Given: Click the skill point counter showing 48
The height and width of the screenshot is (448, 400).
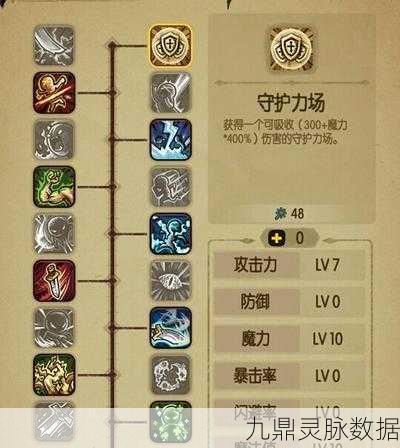Looking at the screenshot, I should [x=289, y=214].
